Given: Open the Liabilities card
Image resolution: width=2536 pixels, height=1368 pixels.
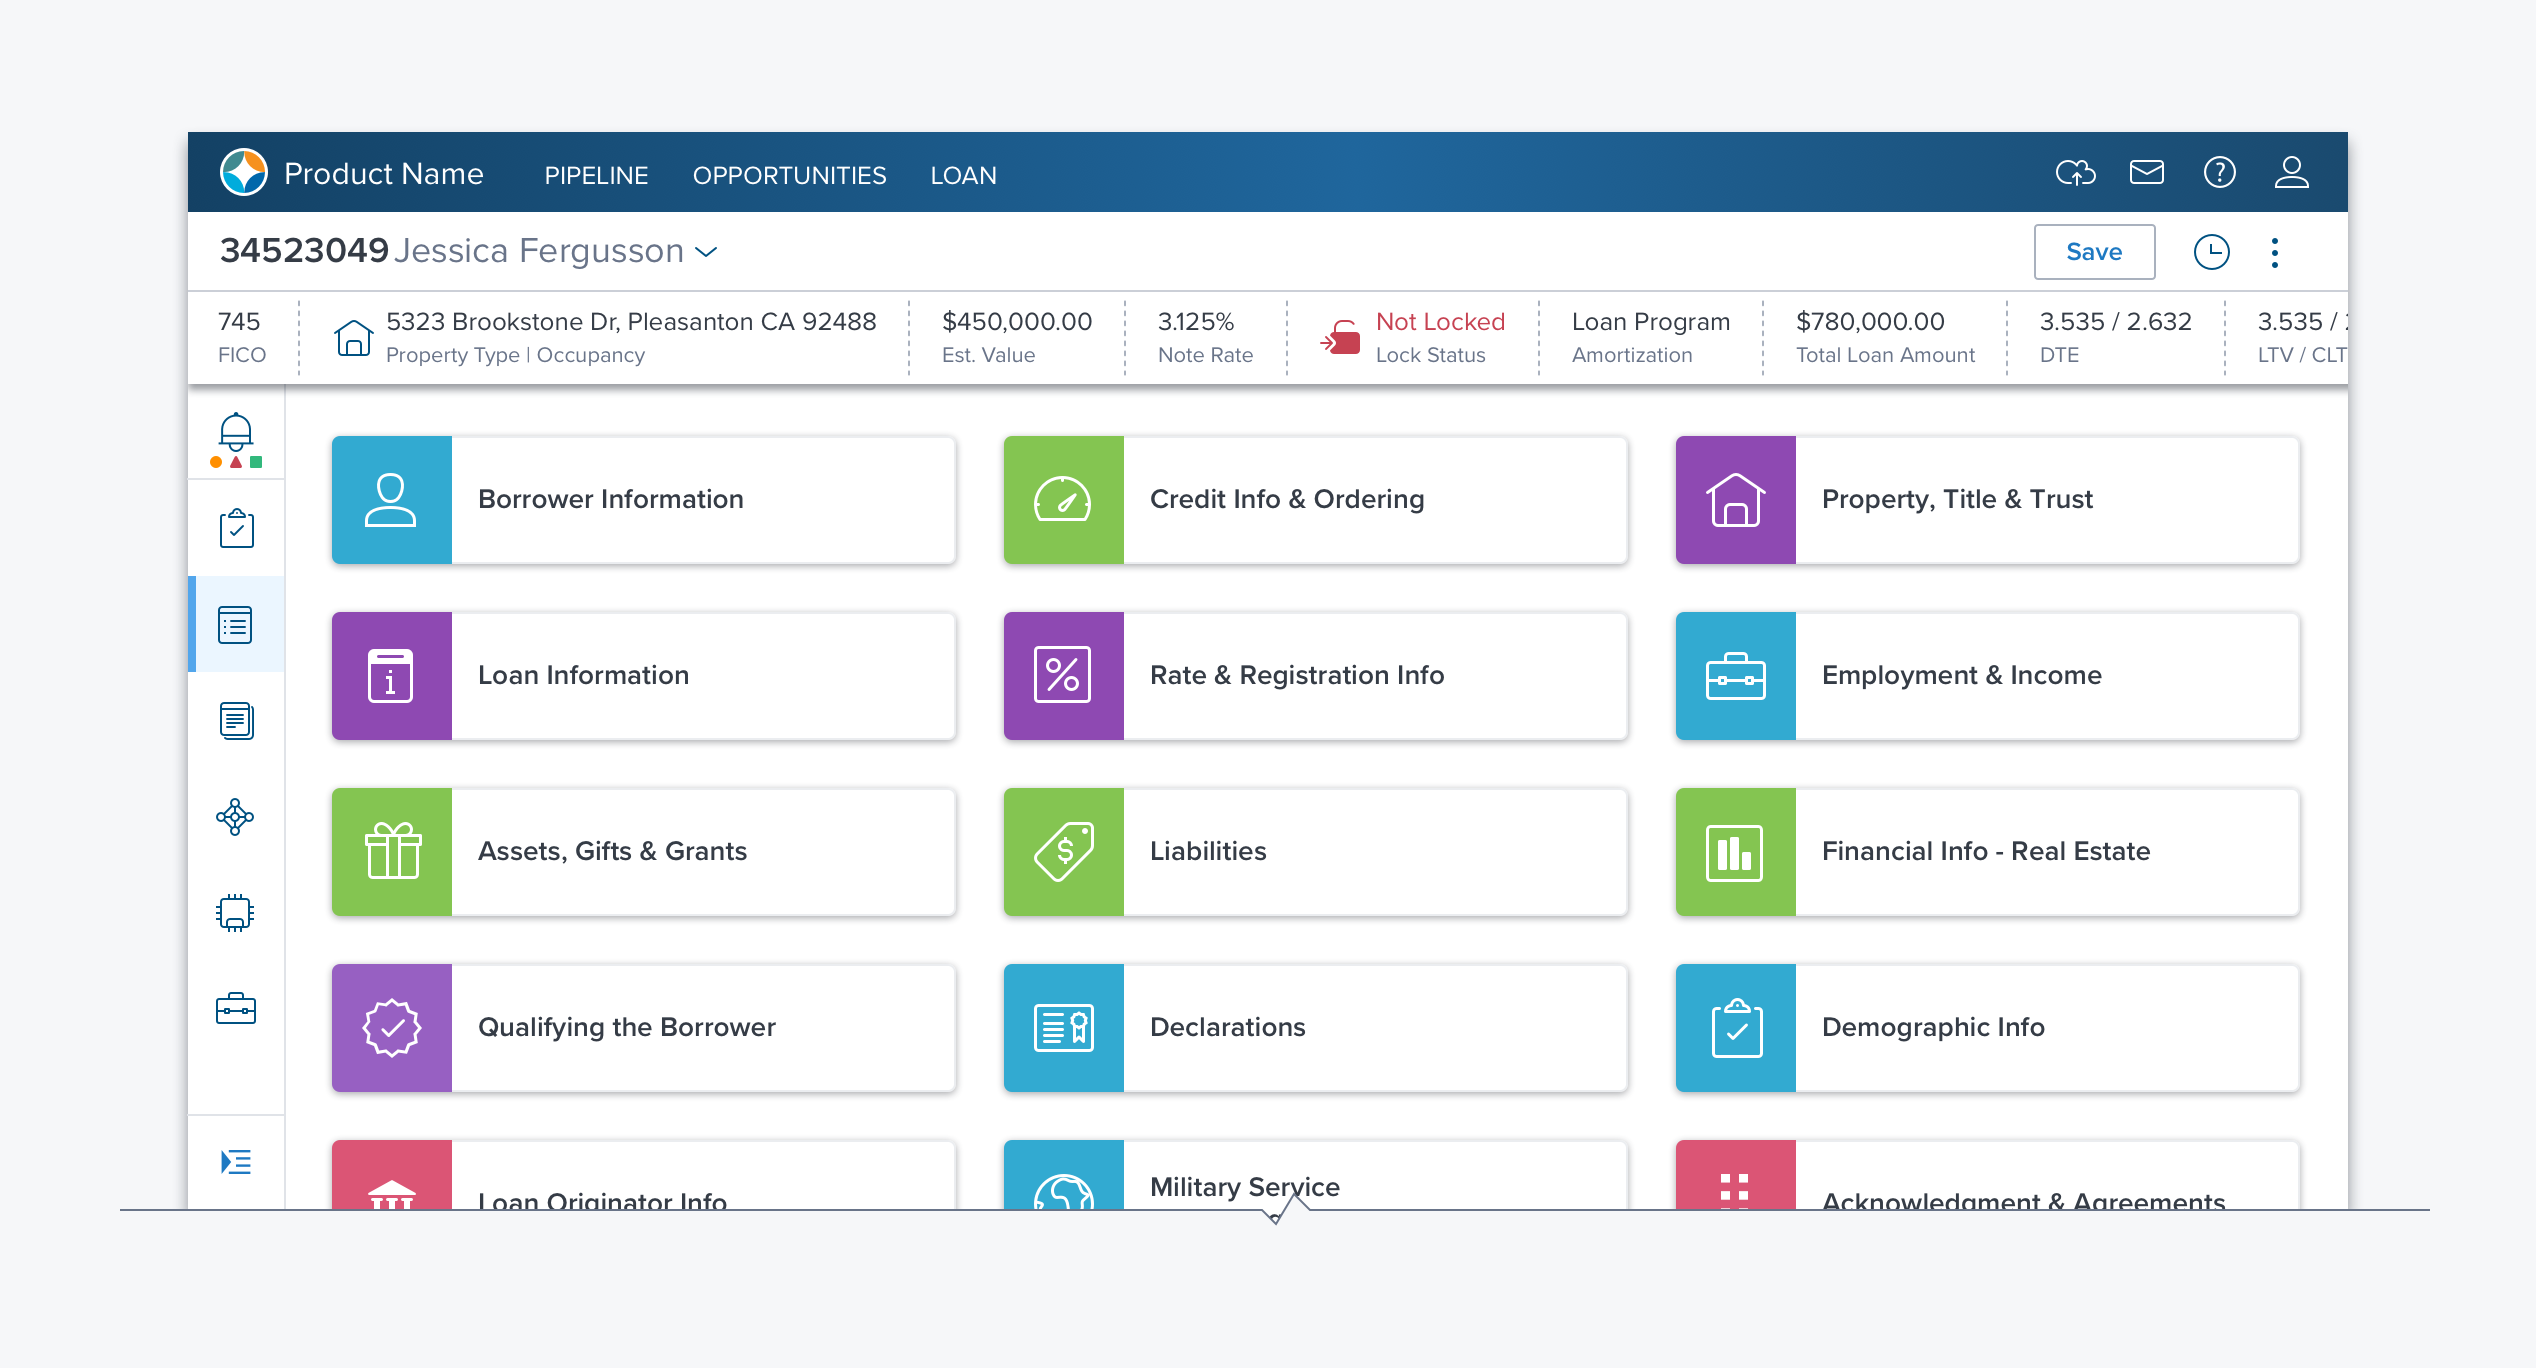Looking at the screenshot, I should 1315,851.
